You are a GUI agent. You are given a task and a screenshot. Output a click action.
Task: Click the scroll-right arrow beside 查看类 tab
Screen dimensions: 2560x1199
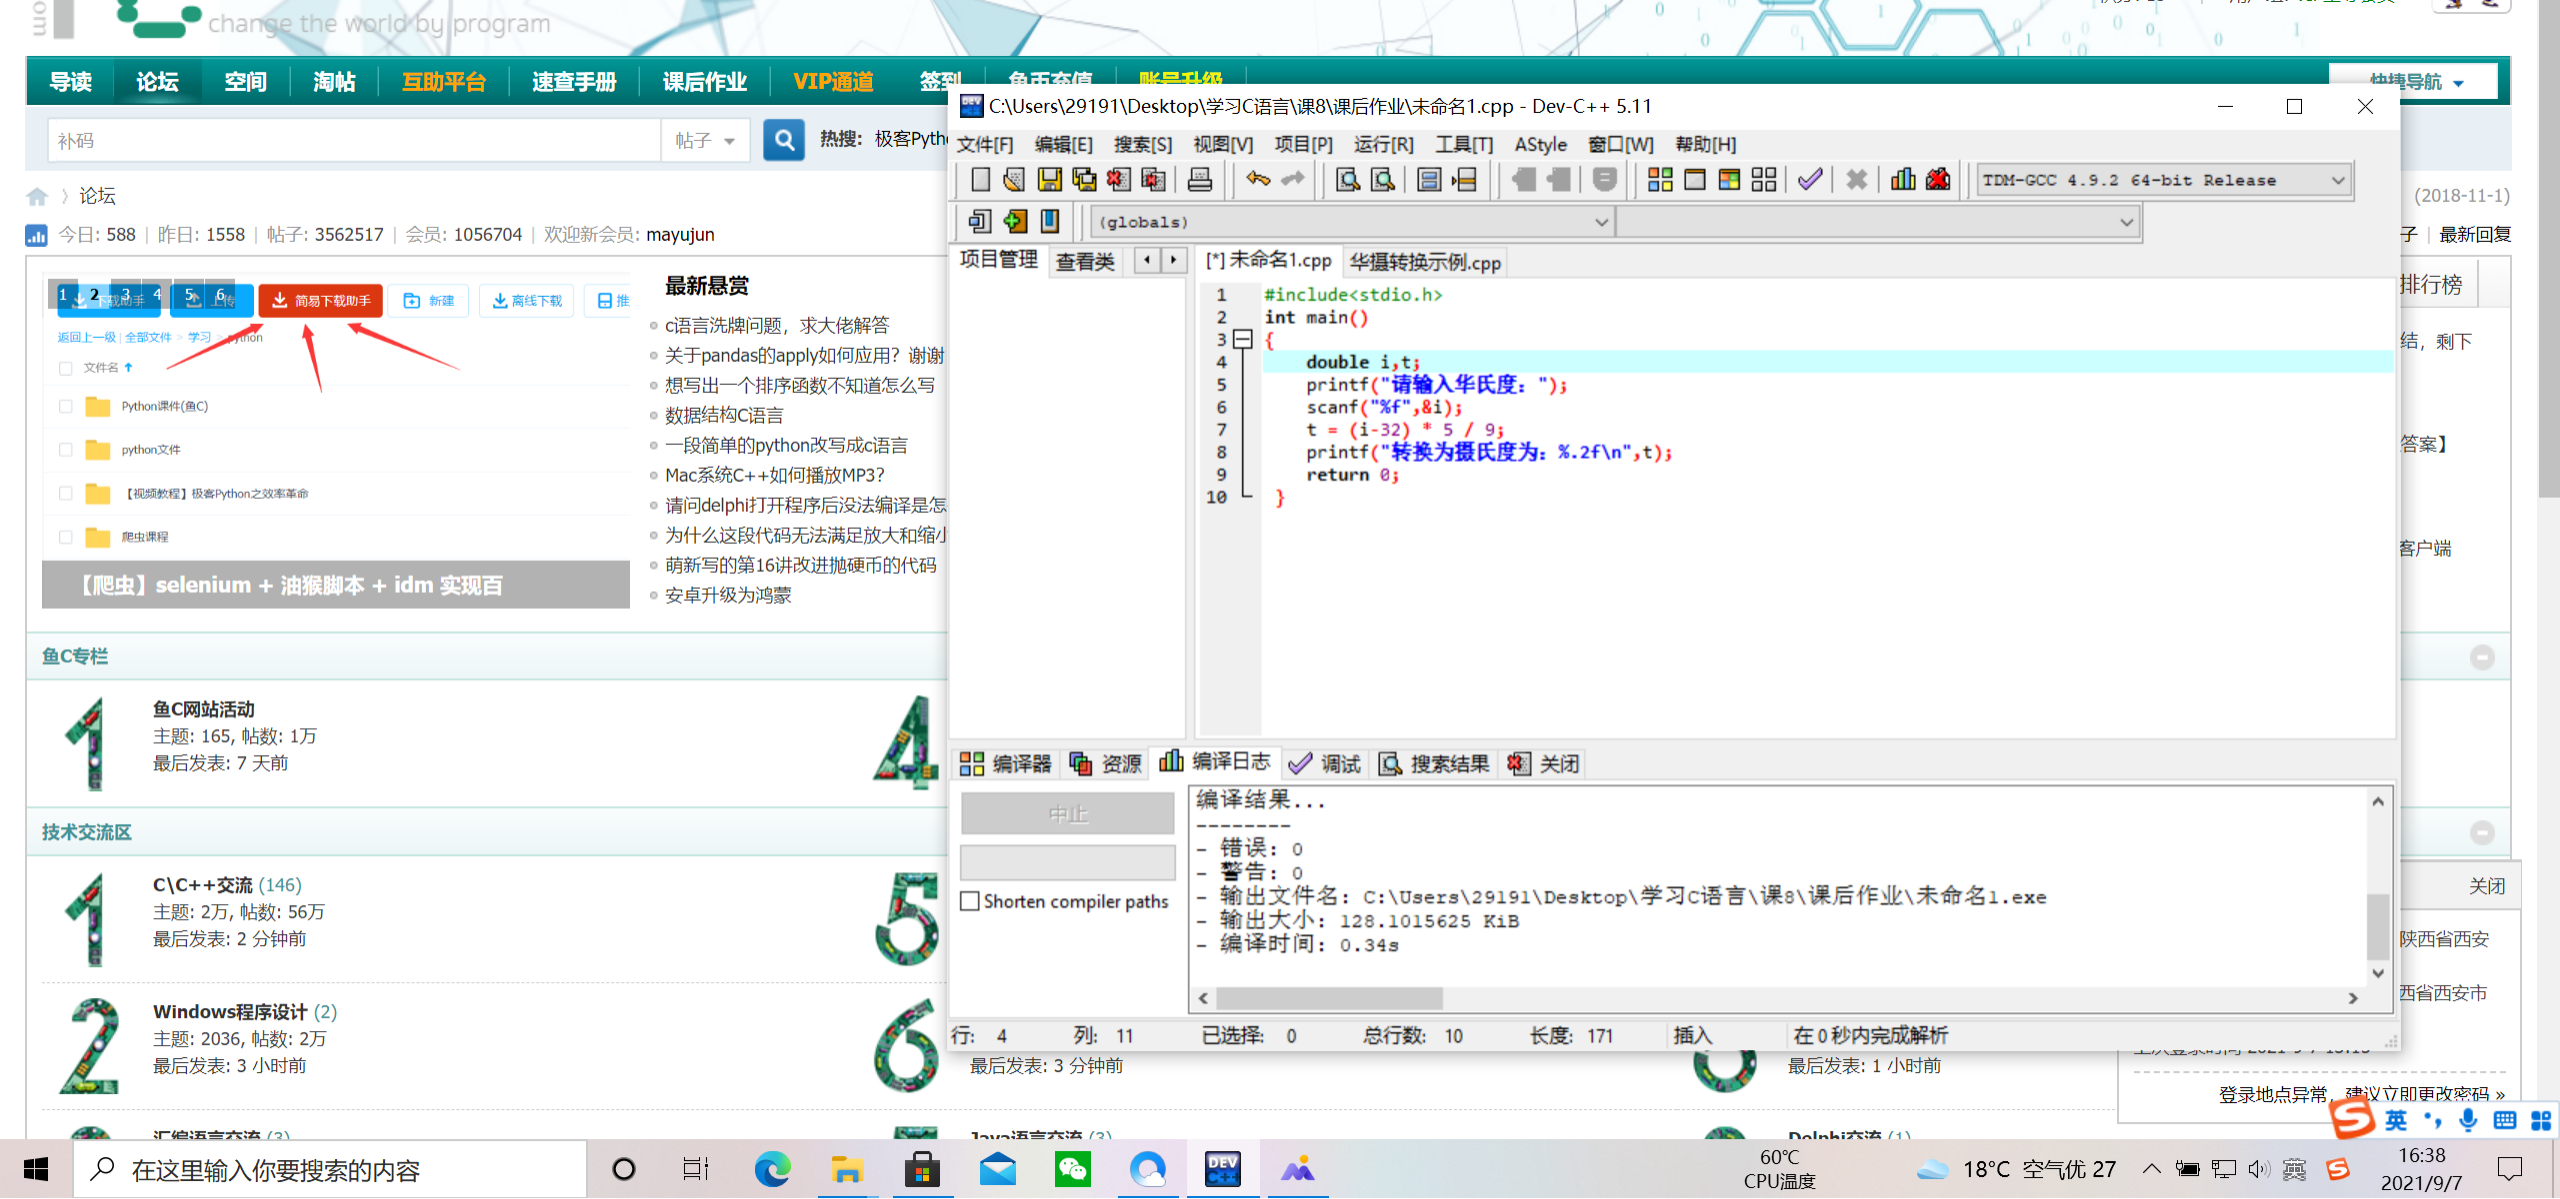click(1173, 260)
